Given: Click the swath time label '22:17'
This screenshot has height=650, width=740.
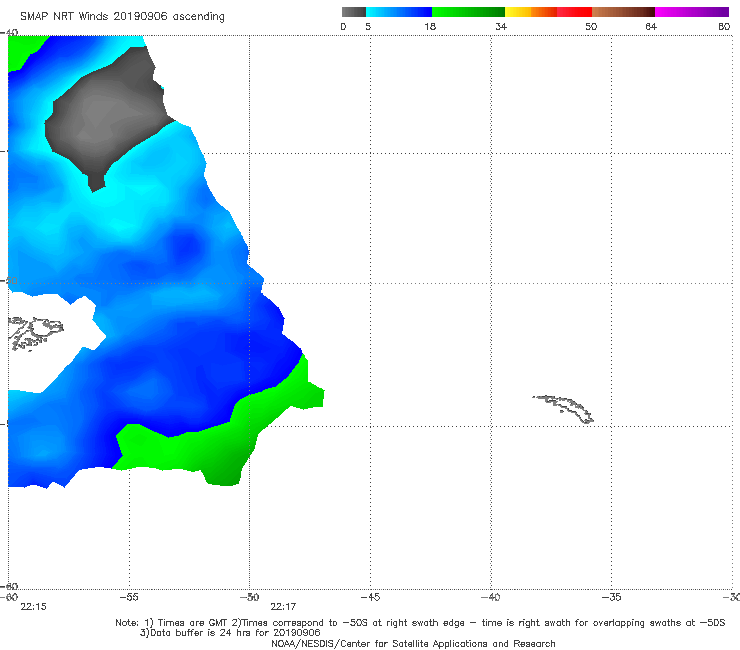Looking at the screenshot, I should 283,607.
